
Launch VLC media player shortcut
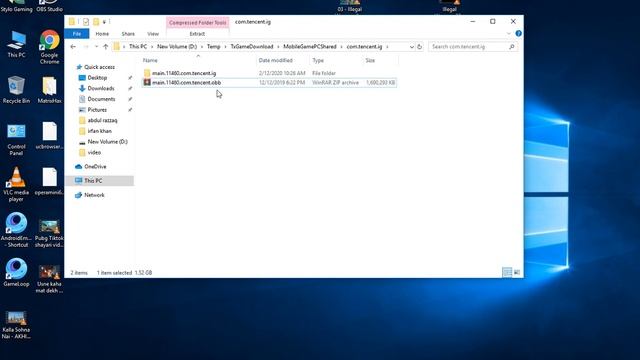click(x=16, y=184)
